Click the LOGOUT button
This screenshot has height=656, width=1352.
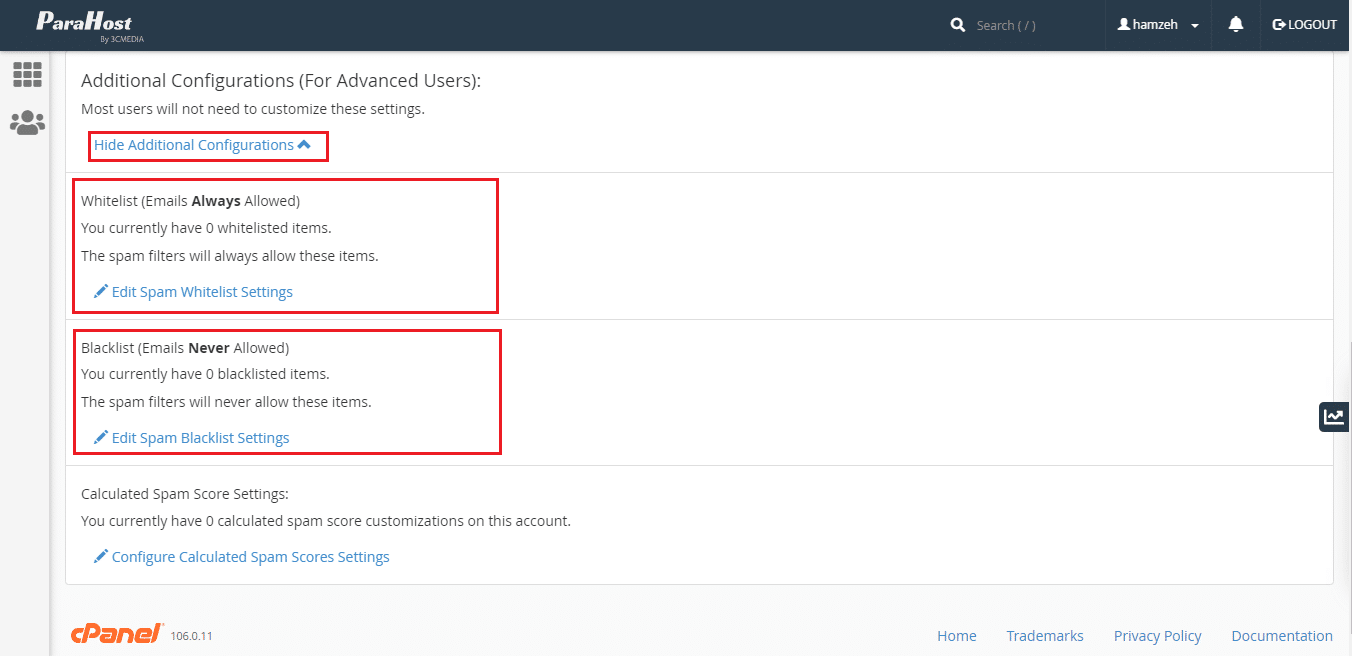[x=1304, y=25]
